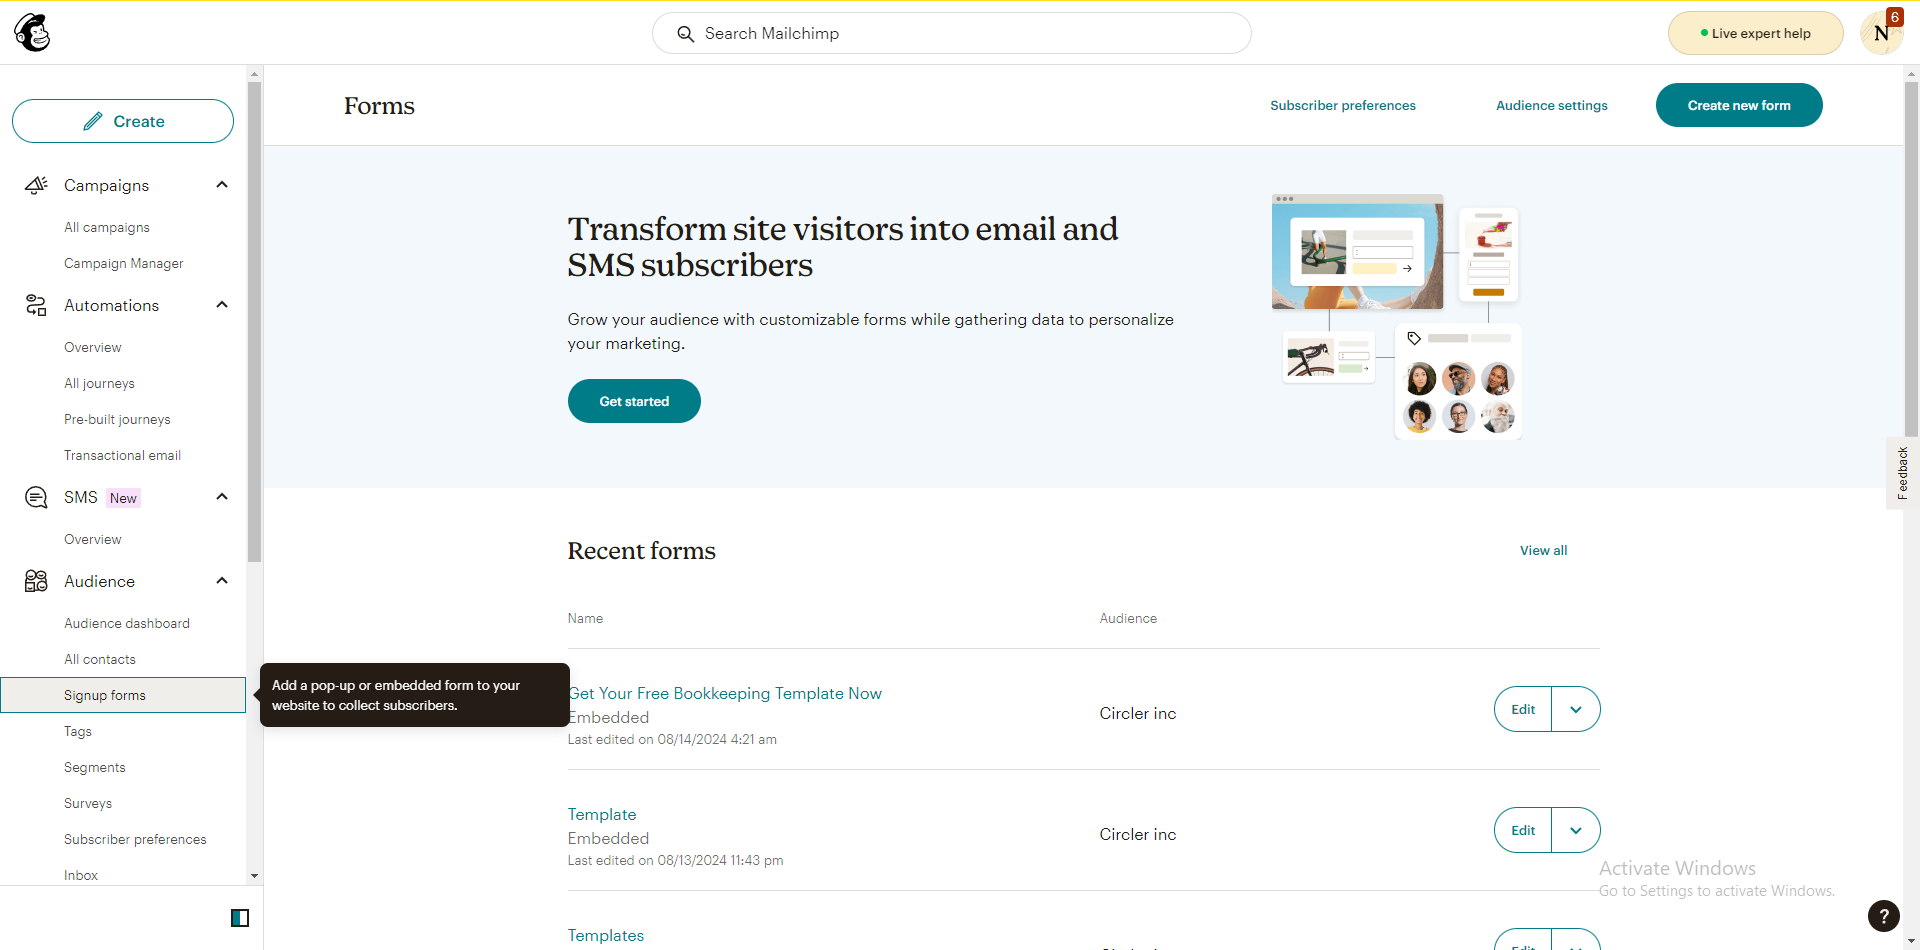This screenshot has width=1920, height=950.
Task: Open the SMS chat bubble icon
Action: coord(36,497)
